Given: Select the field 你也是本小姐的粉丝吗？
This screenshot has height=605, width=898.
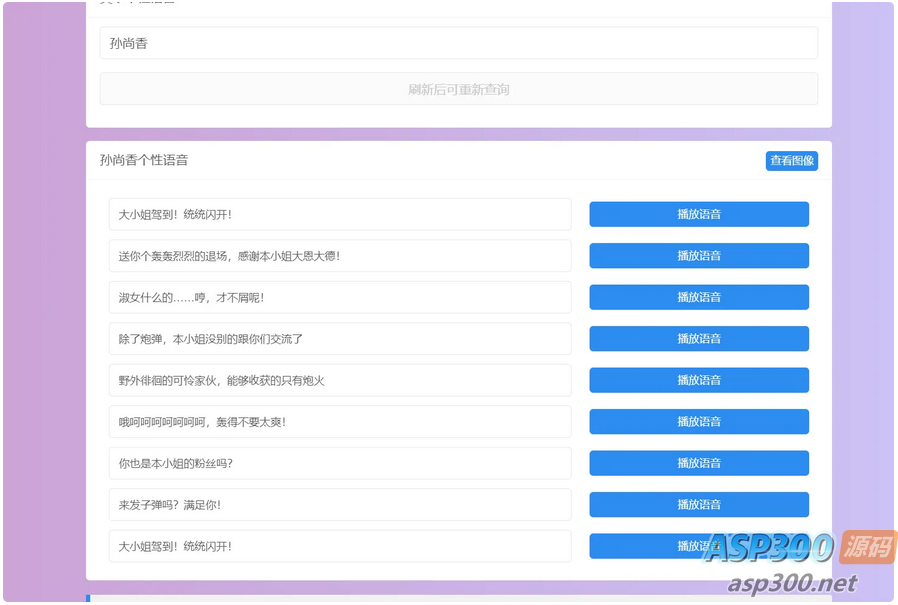Looking at the screenshot, I should pos(339,463).
